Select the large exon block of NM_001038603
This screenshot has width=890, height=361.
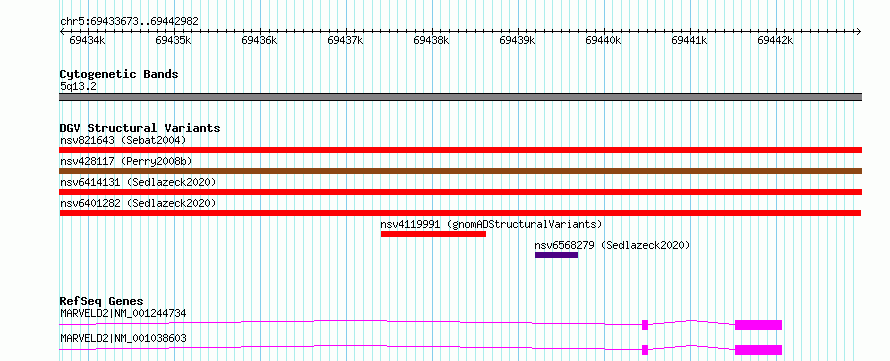[x=758, y=350]
